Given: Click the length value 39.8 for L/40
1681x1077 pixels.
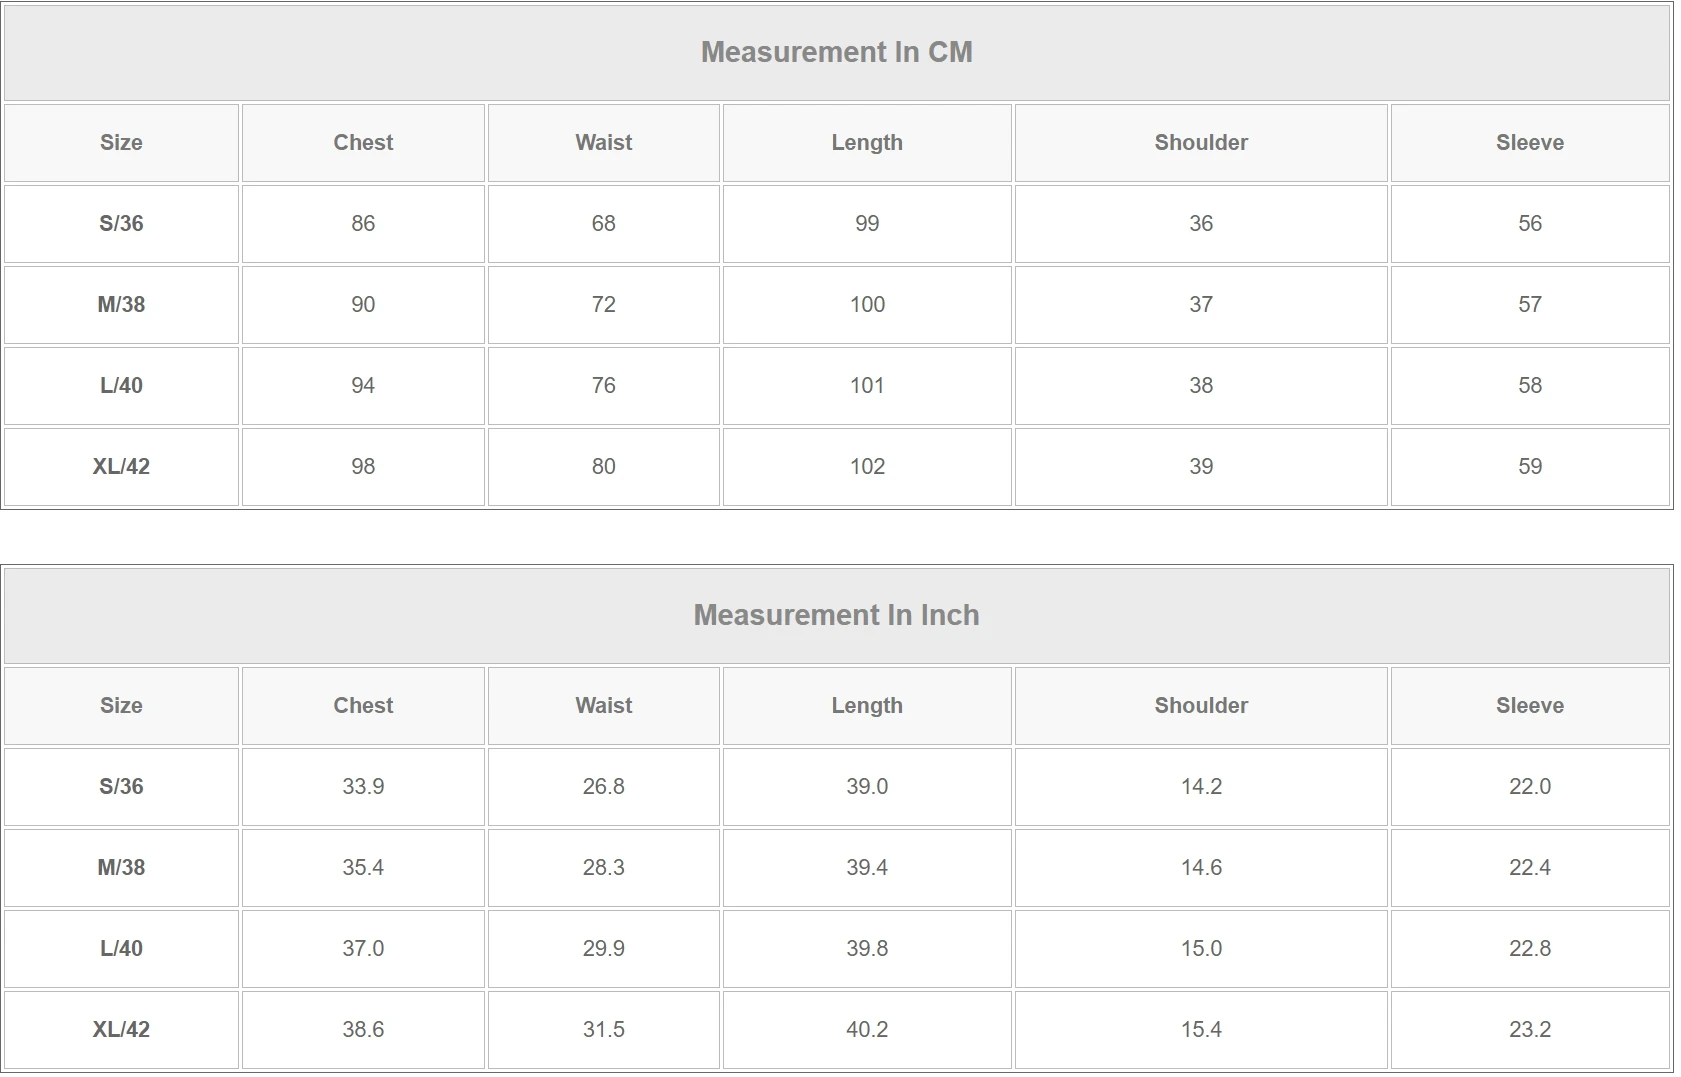Looking at the screenshot, I should tap(867, 949).
